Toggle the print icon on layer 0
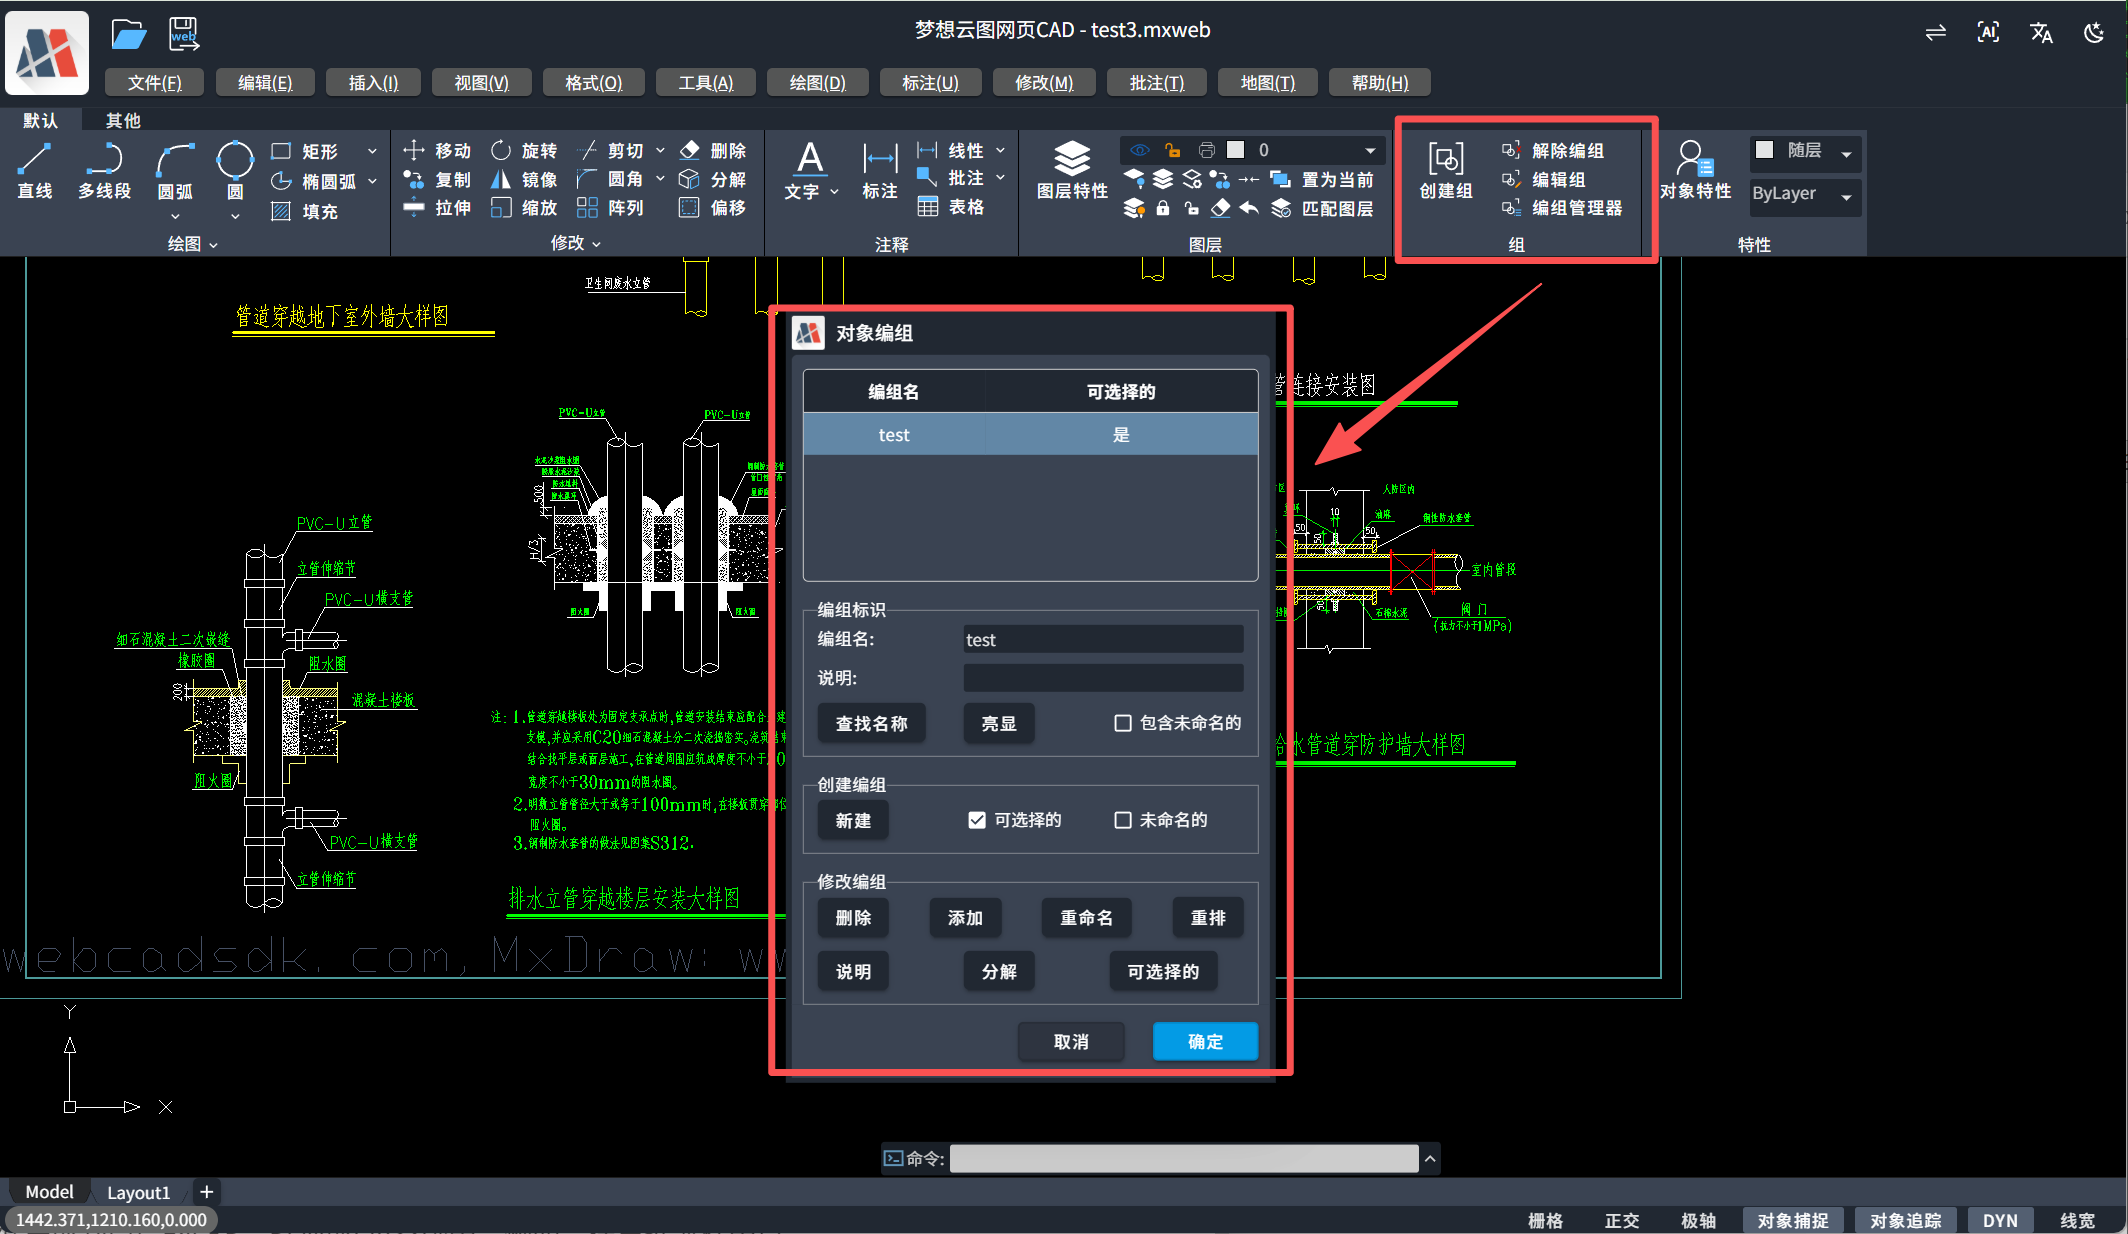The image size is (2128, 1234). pyautogui.click(x=1206, y=150)
